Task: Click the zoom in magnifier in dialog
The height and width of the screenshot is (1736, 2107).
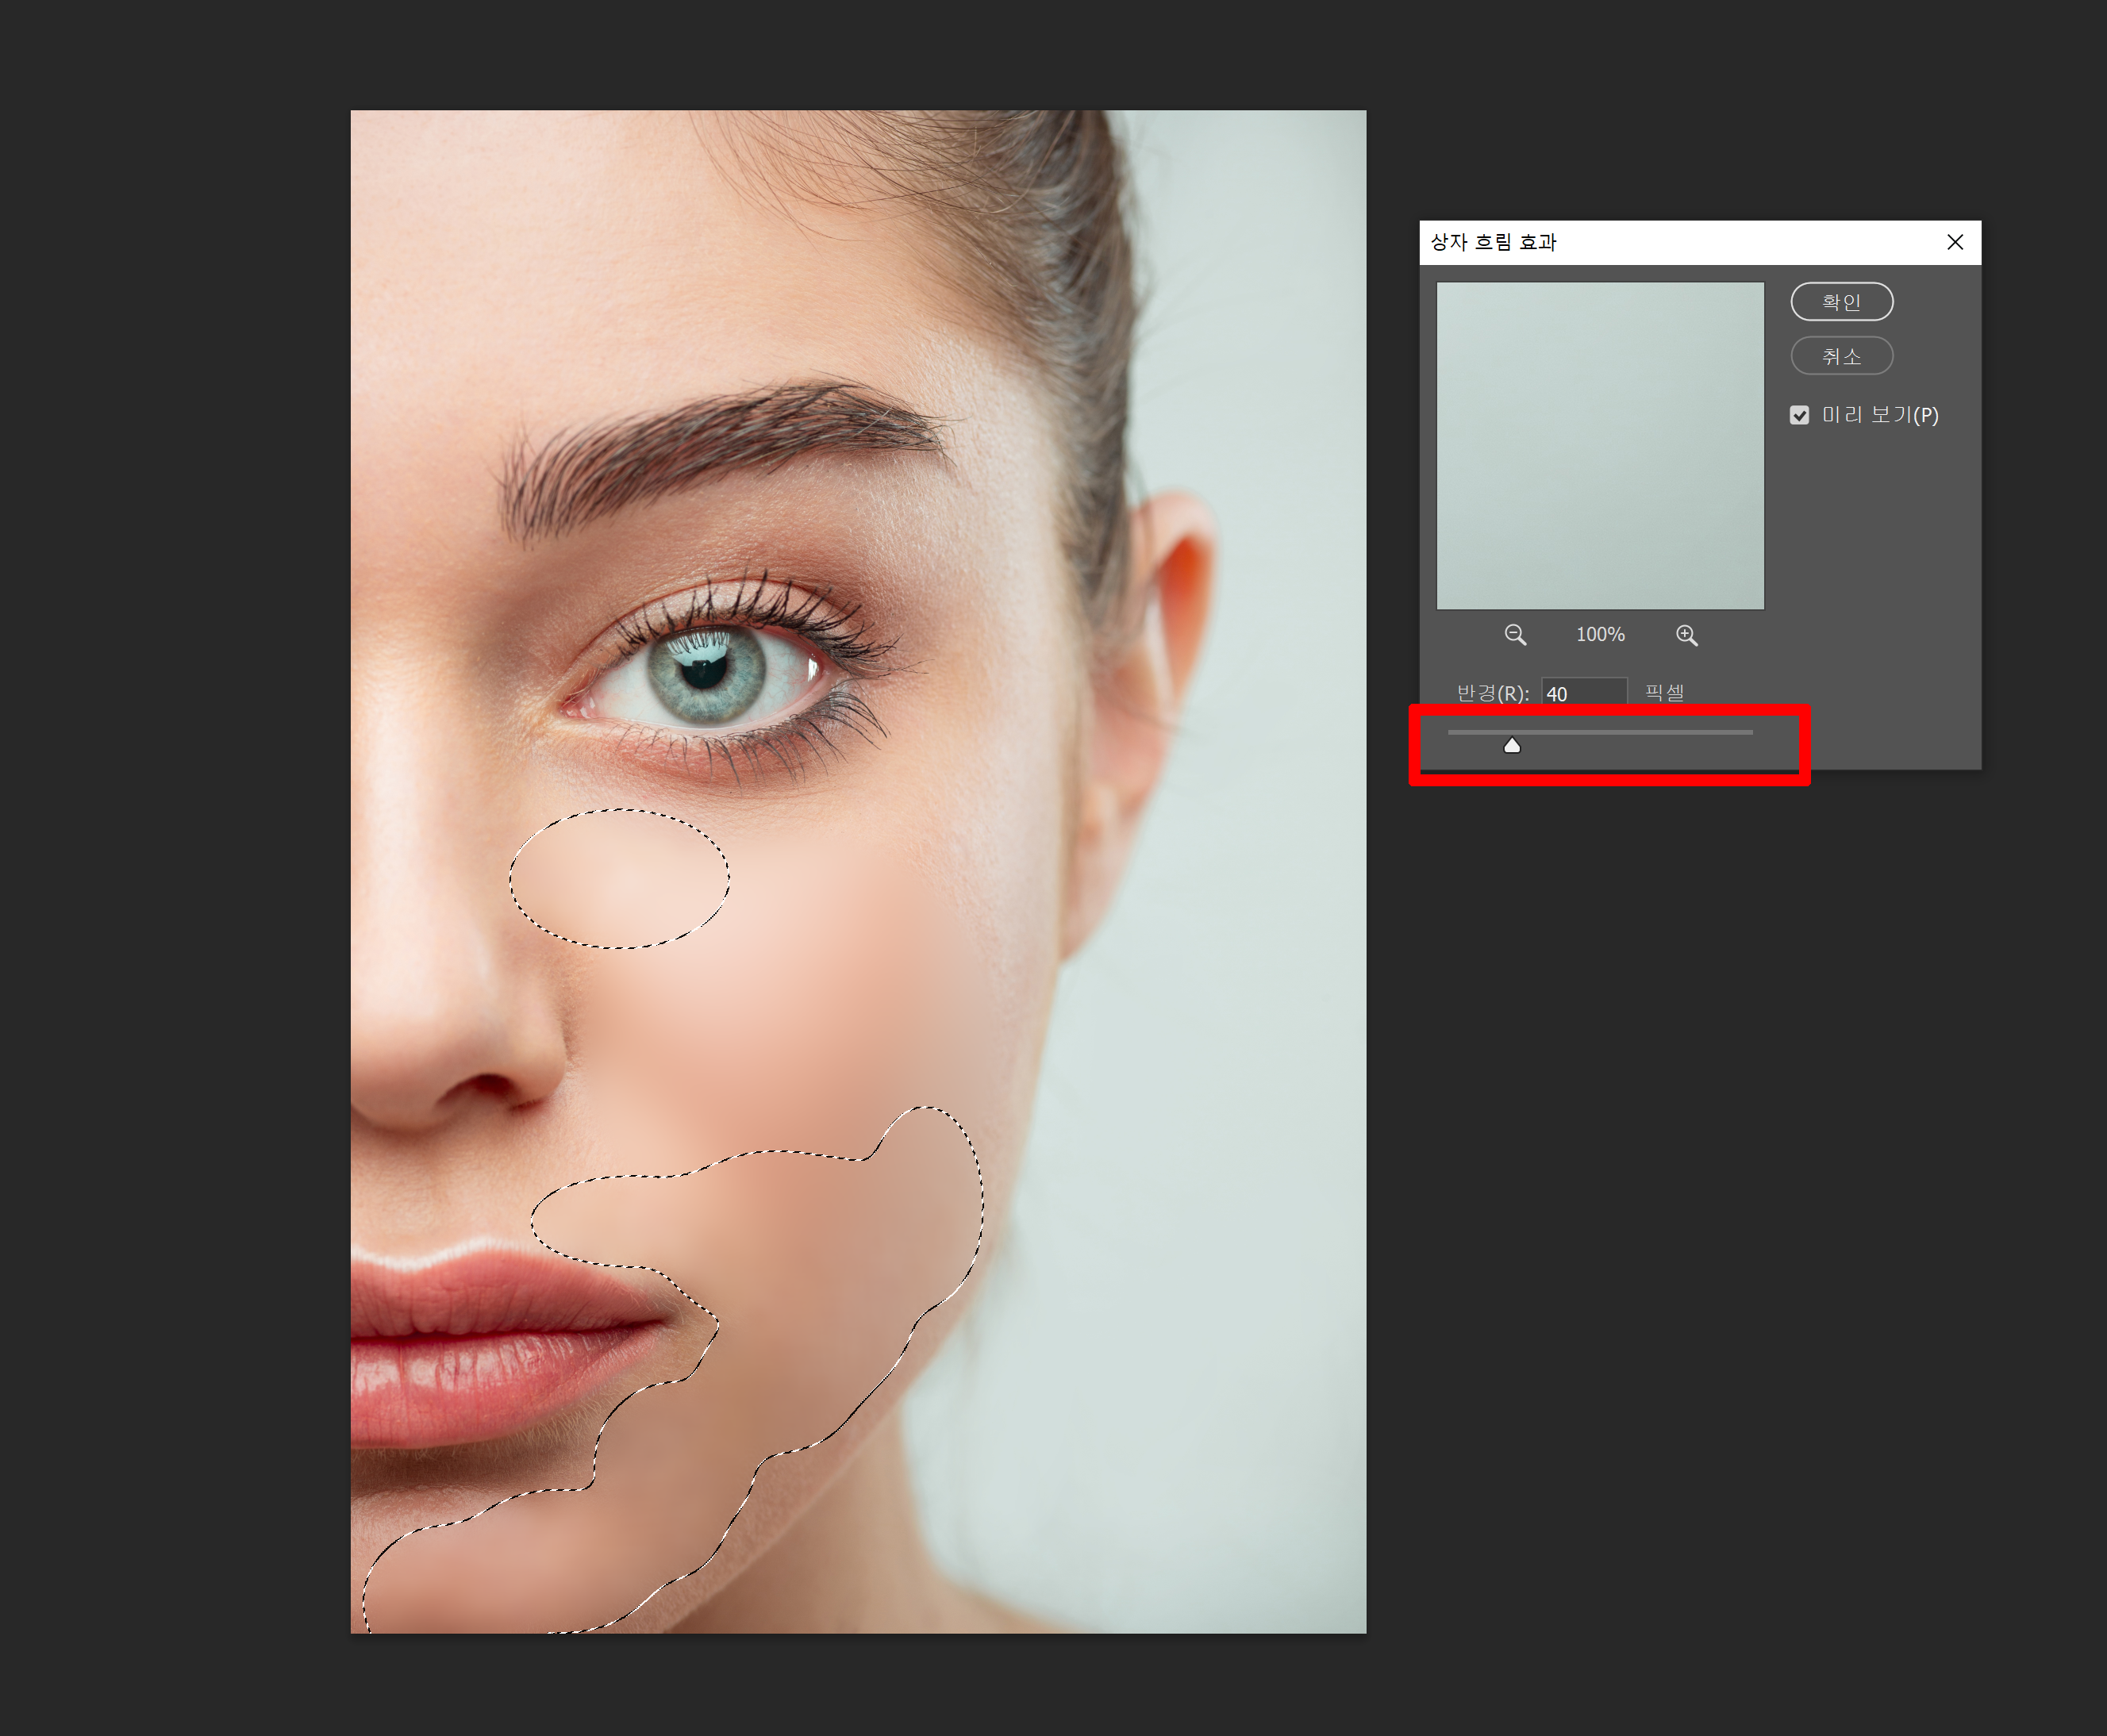Action: click(1686, 635)
